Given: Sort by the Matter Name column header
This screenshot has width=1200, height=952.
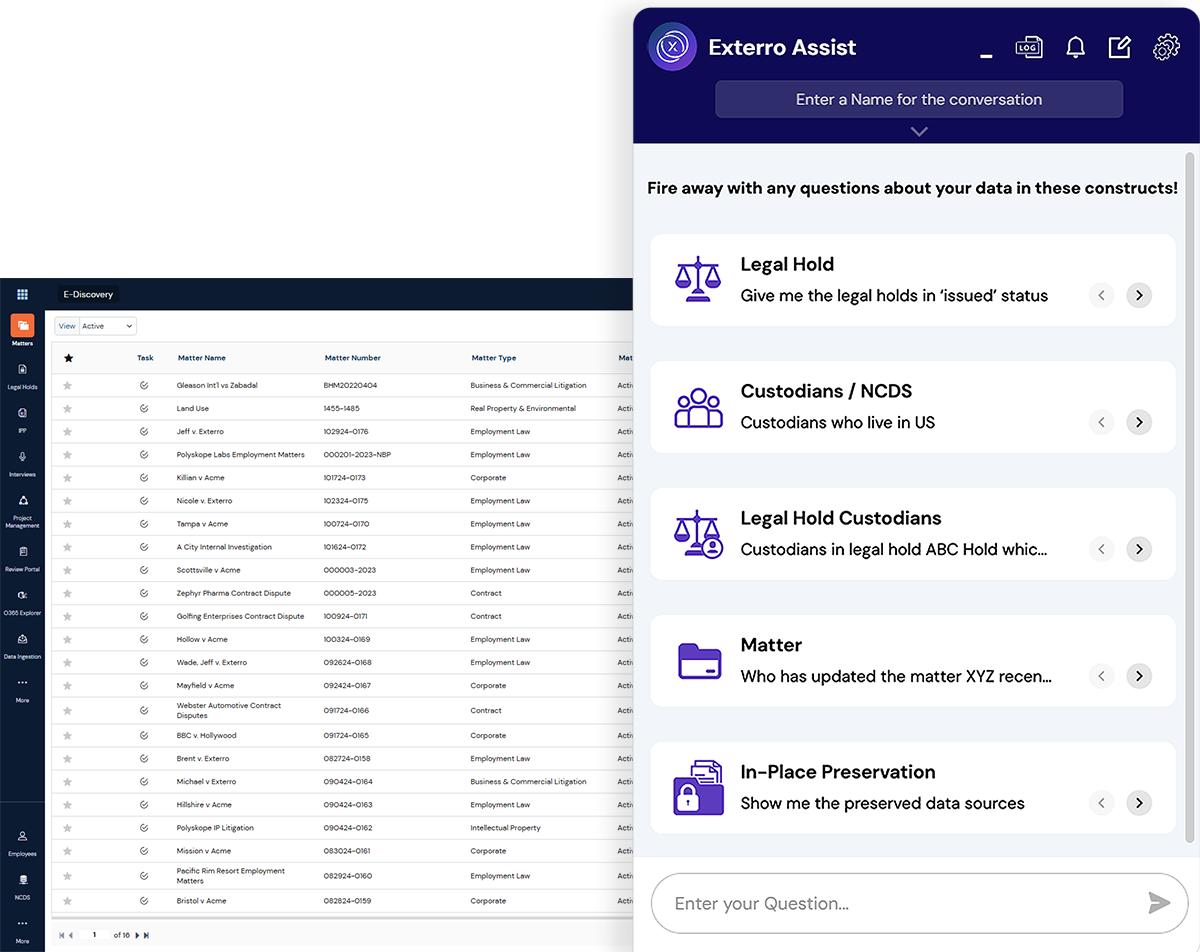Looking at the screenshot, I should coord(202,358).
